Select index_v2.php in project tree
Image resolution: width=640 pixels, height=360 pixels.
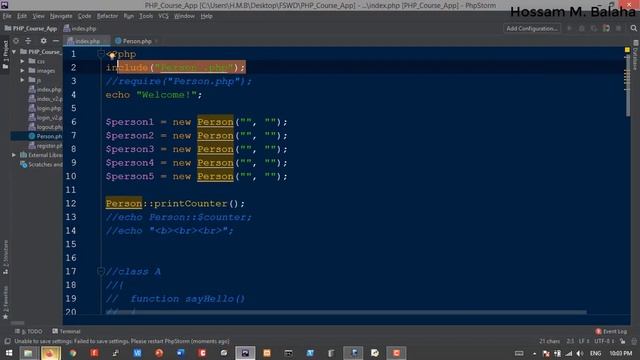coord(45,99)
